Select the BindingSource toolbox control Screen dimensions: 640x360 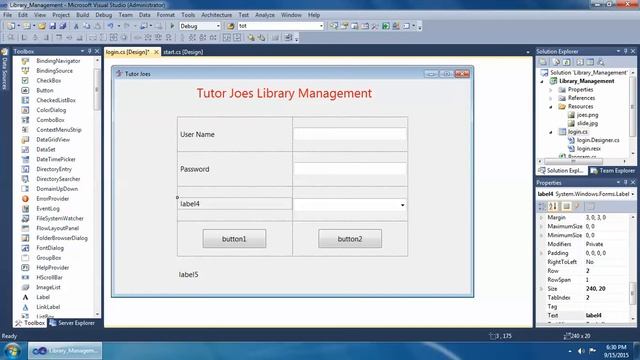[54, 71]
